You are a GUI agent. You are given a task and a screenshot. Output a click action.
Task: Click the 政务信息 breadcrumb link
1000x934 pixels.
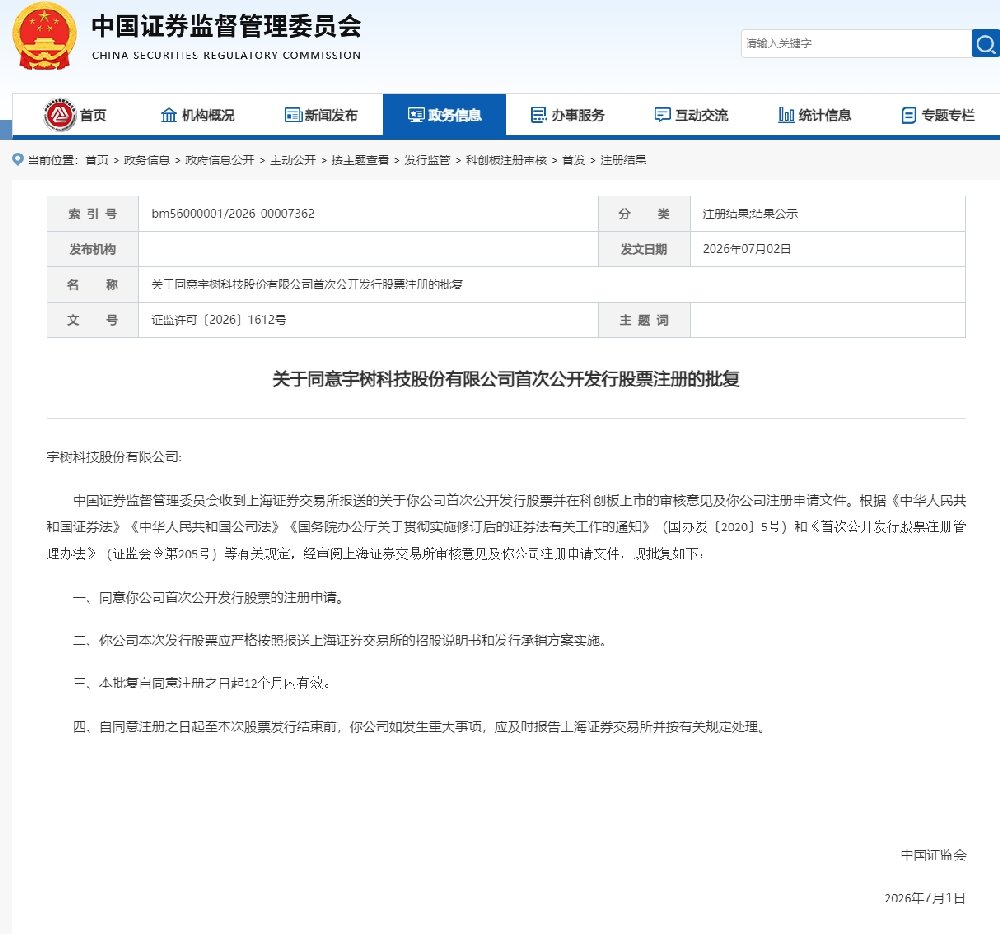147,160
